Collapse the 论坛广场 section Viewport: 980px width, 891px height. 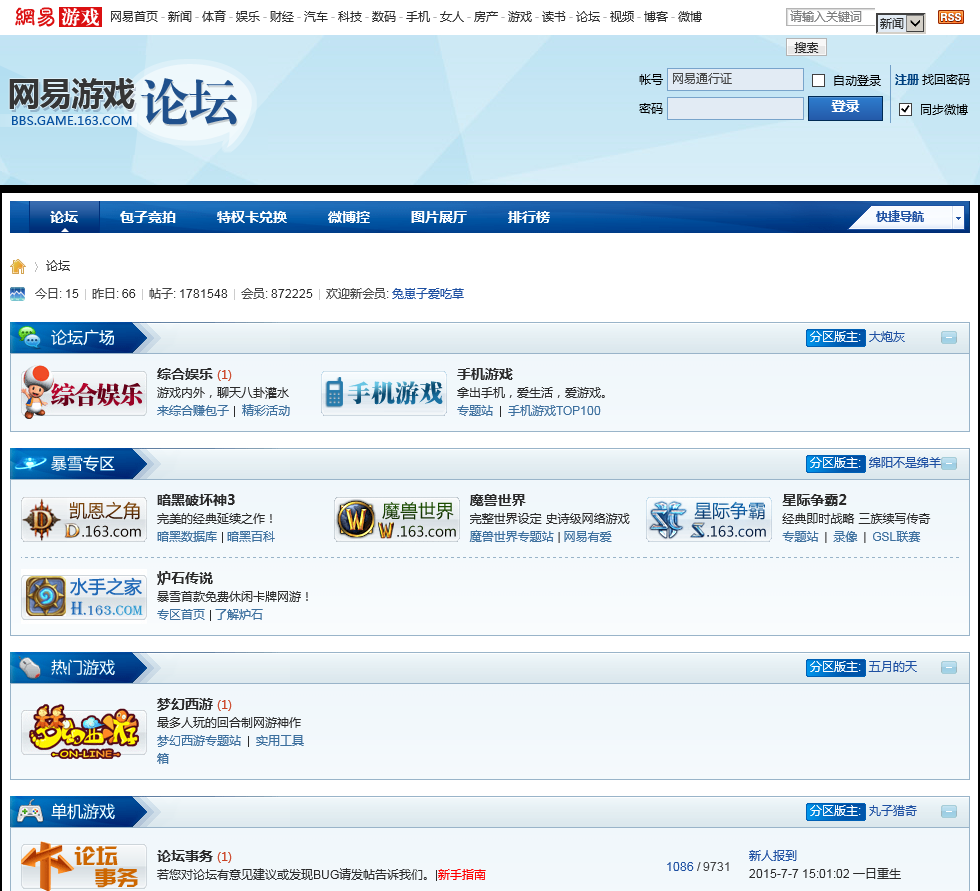coord(949,338)
